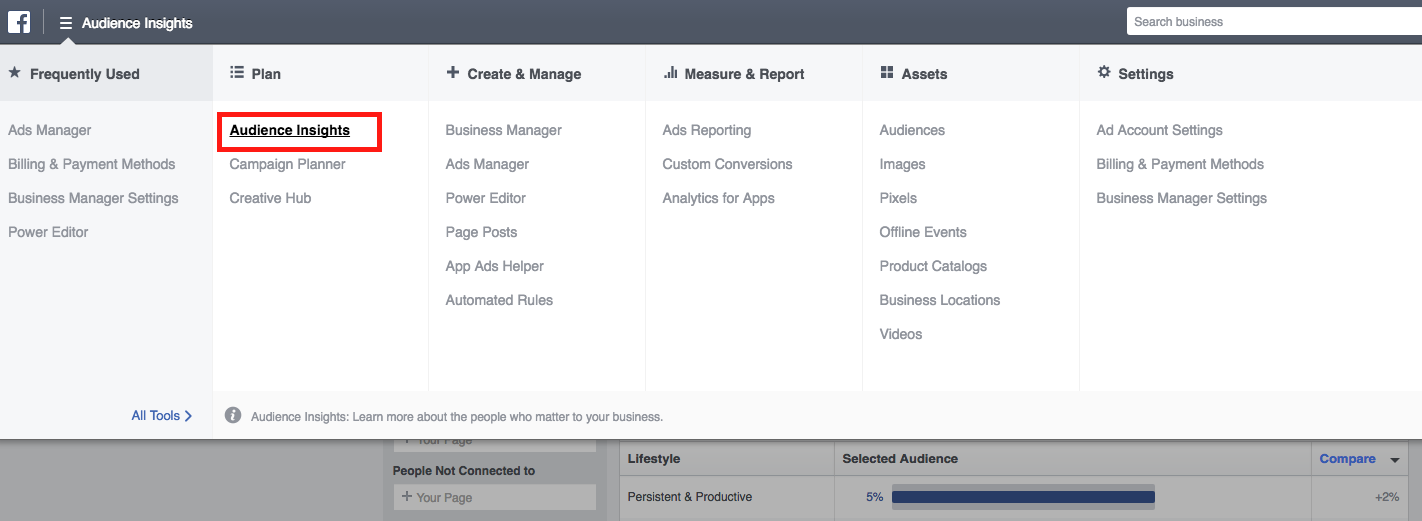Click the Measure & Report chart icon

670,73
